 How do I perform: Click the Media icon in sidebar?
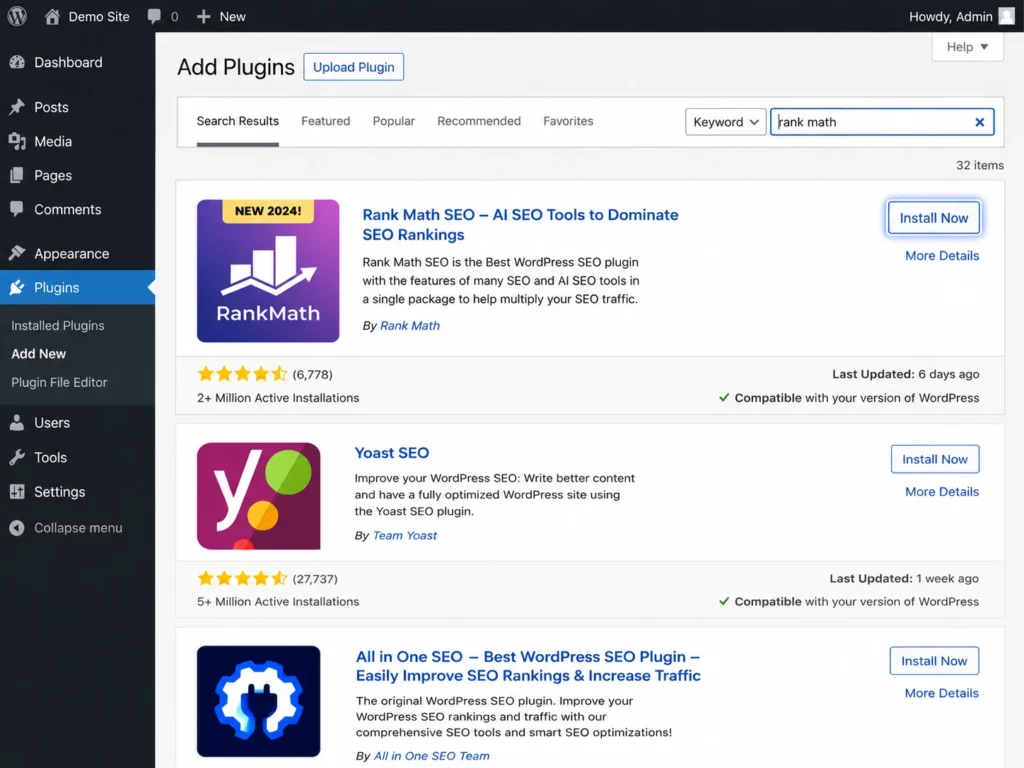pyautogui.click(x=17, y=141)
